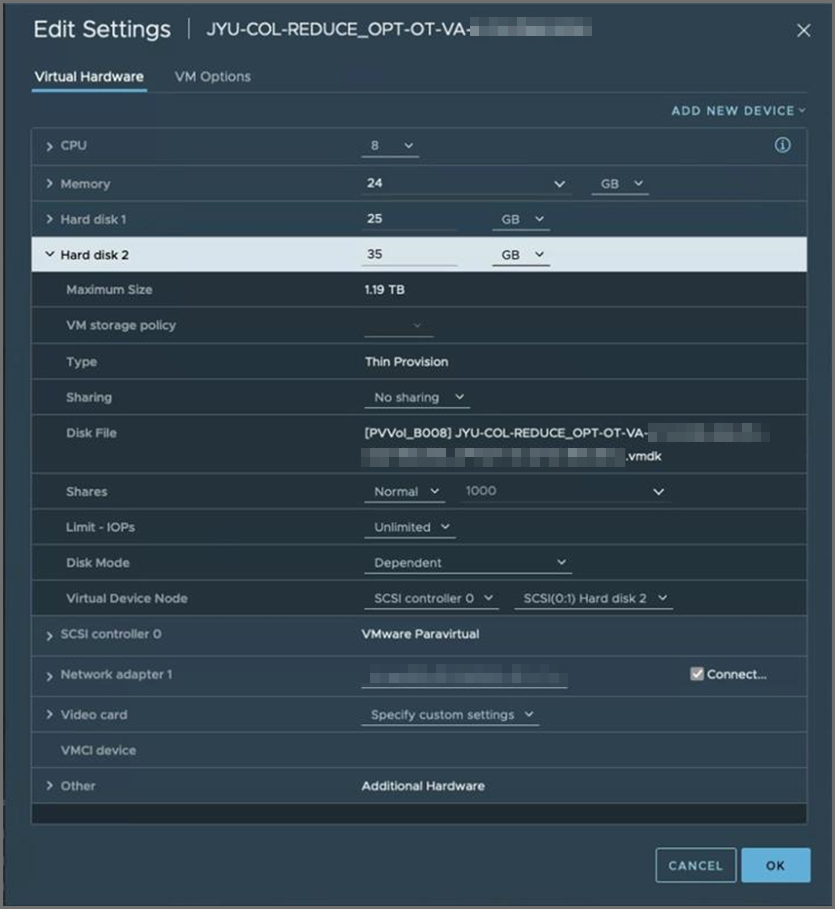Open the Hard disk 2 GB unit dropdown
This screenshot has width=835, height=909.
coord(519,254)
